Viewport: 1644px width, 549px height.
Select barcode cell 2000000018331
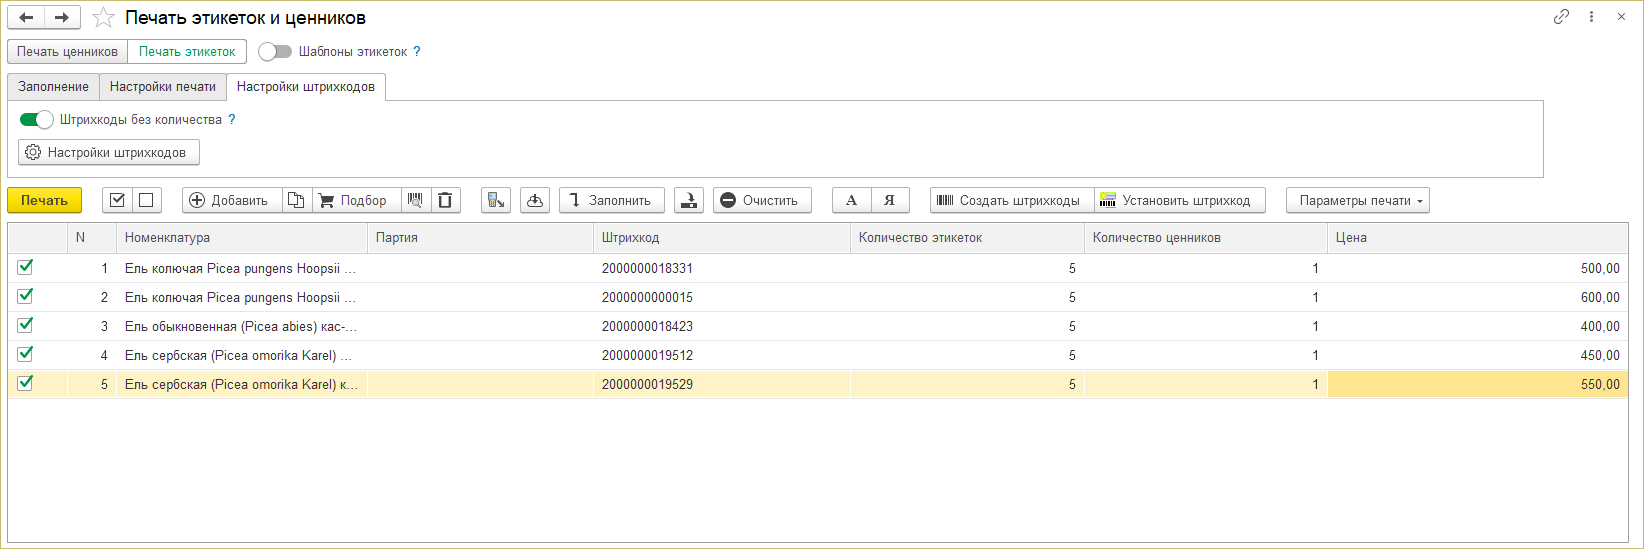point(722,268)
